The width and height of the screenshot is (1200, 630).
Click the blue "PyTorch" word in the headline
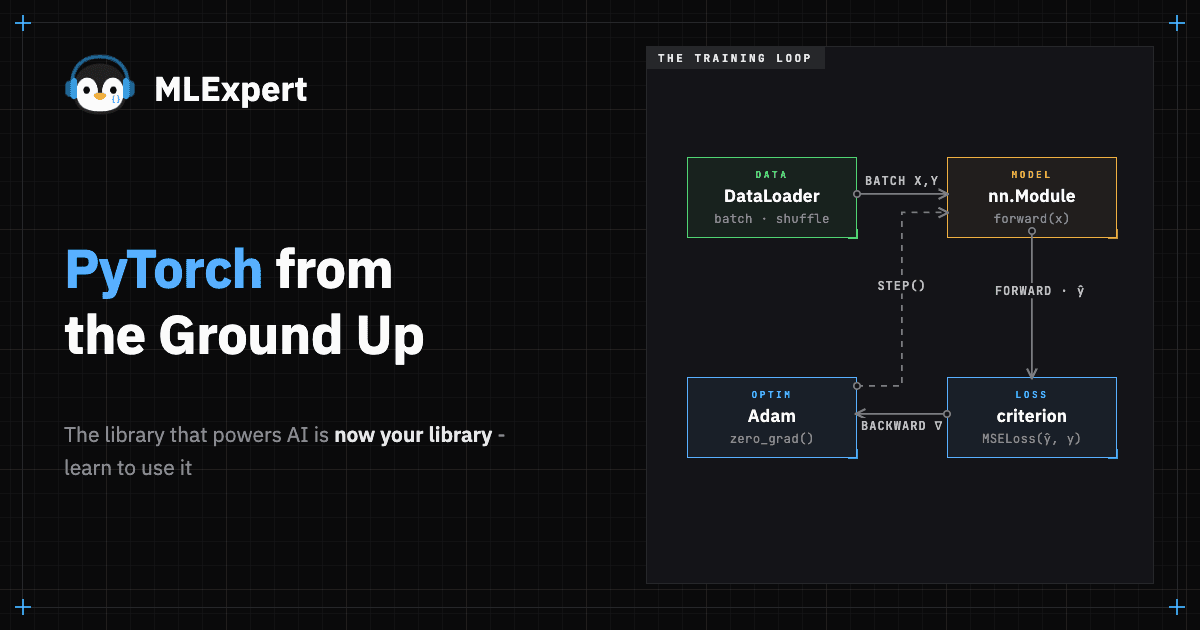(163, 271)
